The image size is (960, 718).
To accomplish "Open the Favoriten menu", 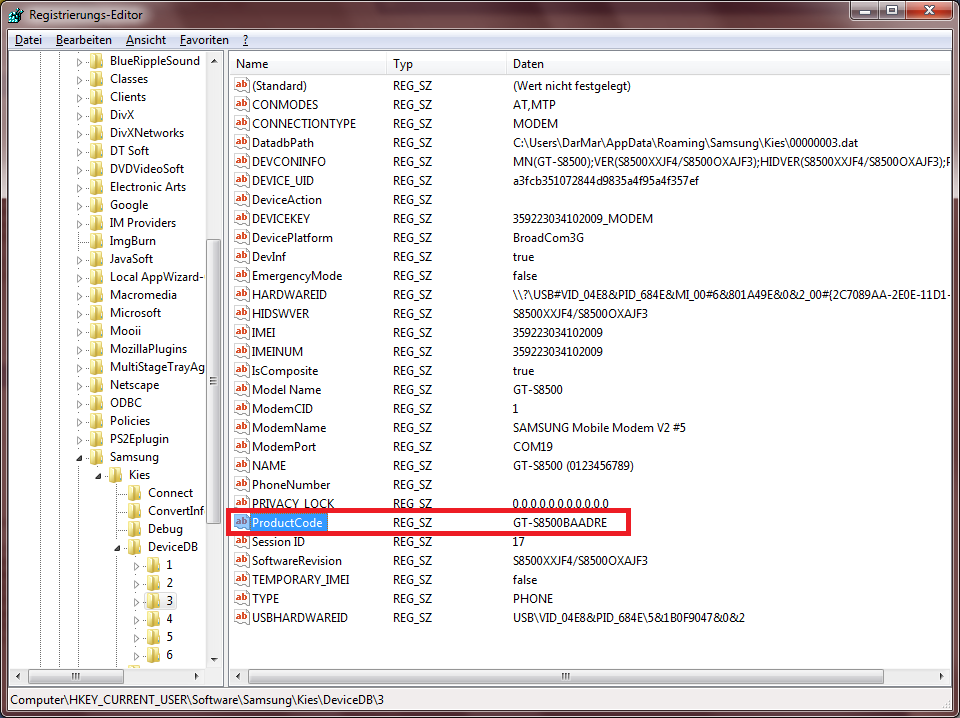I will click(x=204, y=40).
